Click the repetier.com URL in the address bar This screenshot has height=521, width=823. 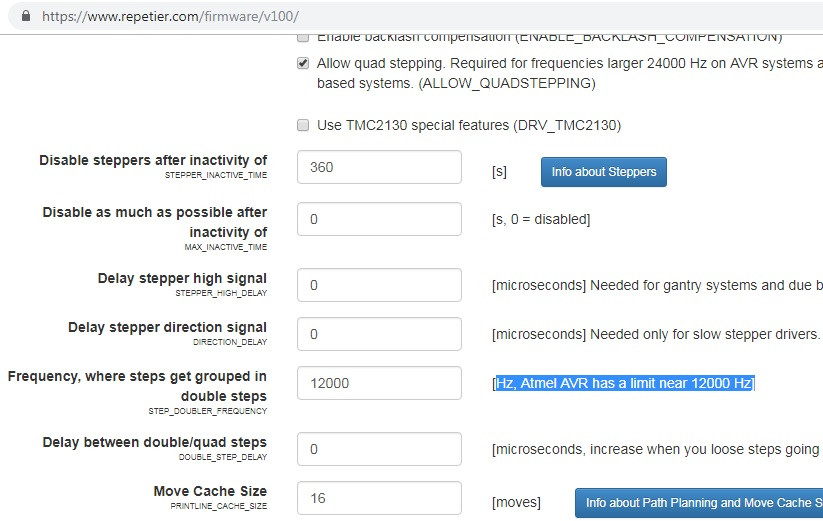click(170, 17)
